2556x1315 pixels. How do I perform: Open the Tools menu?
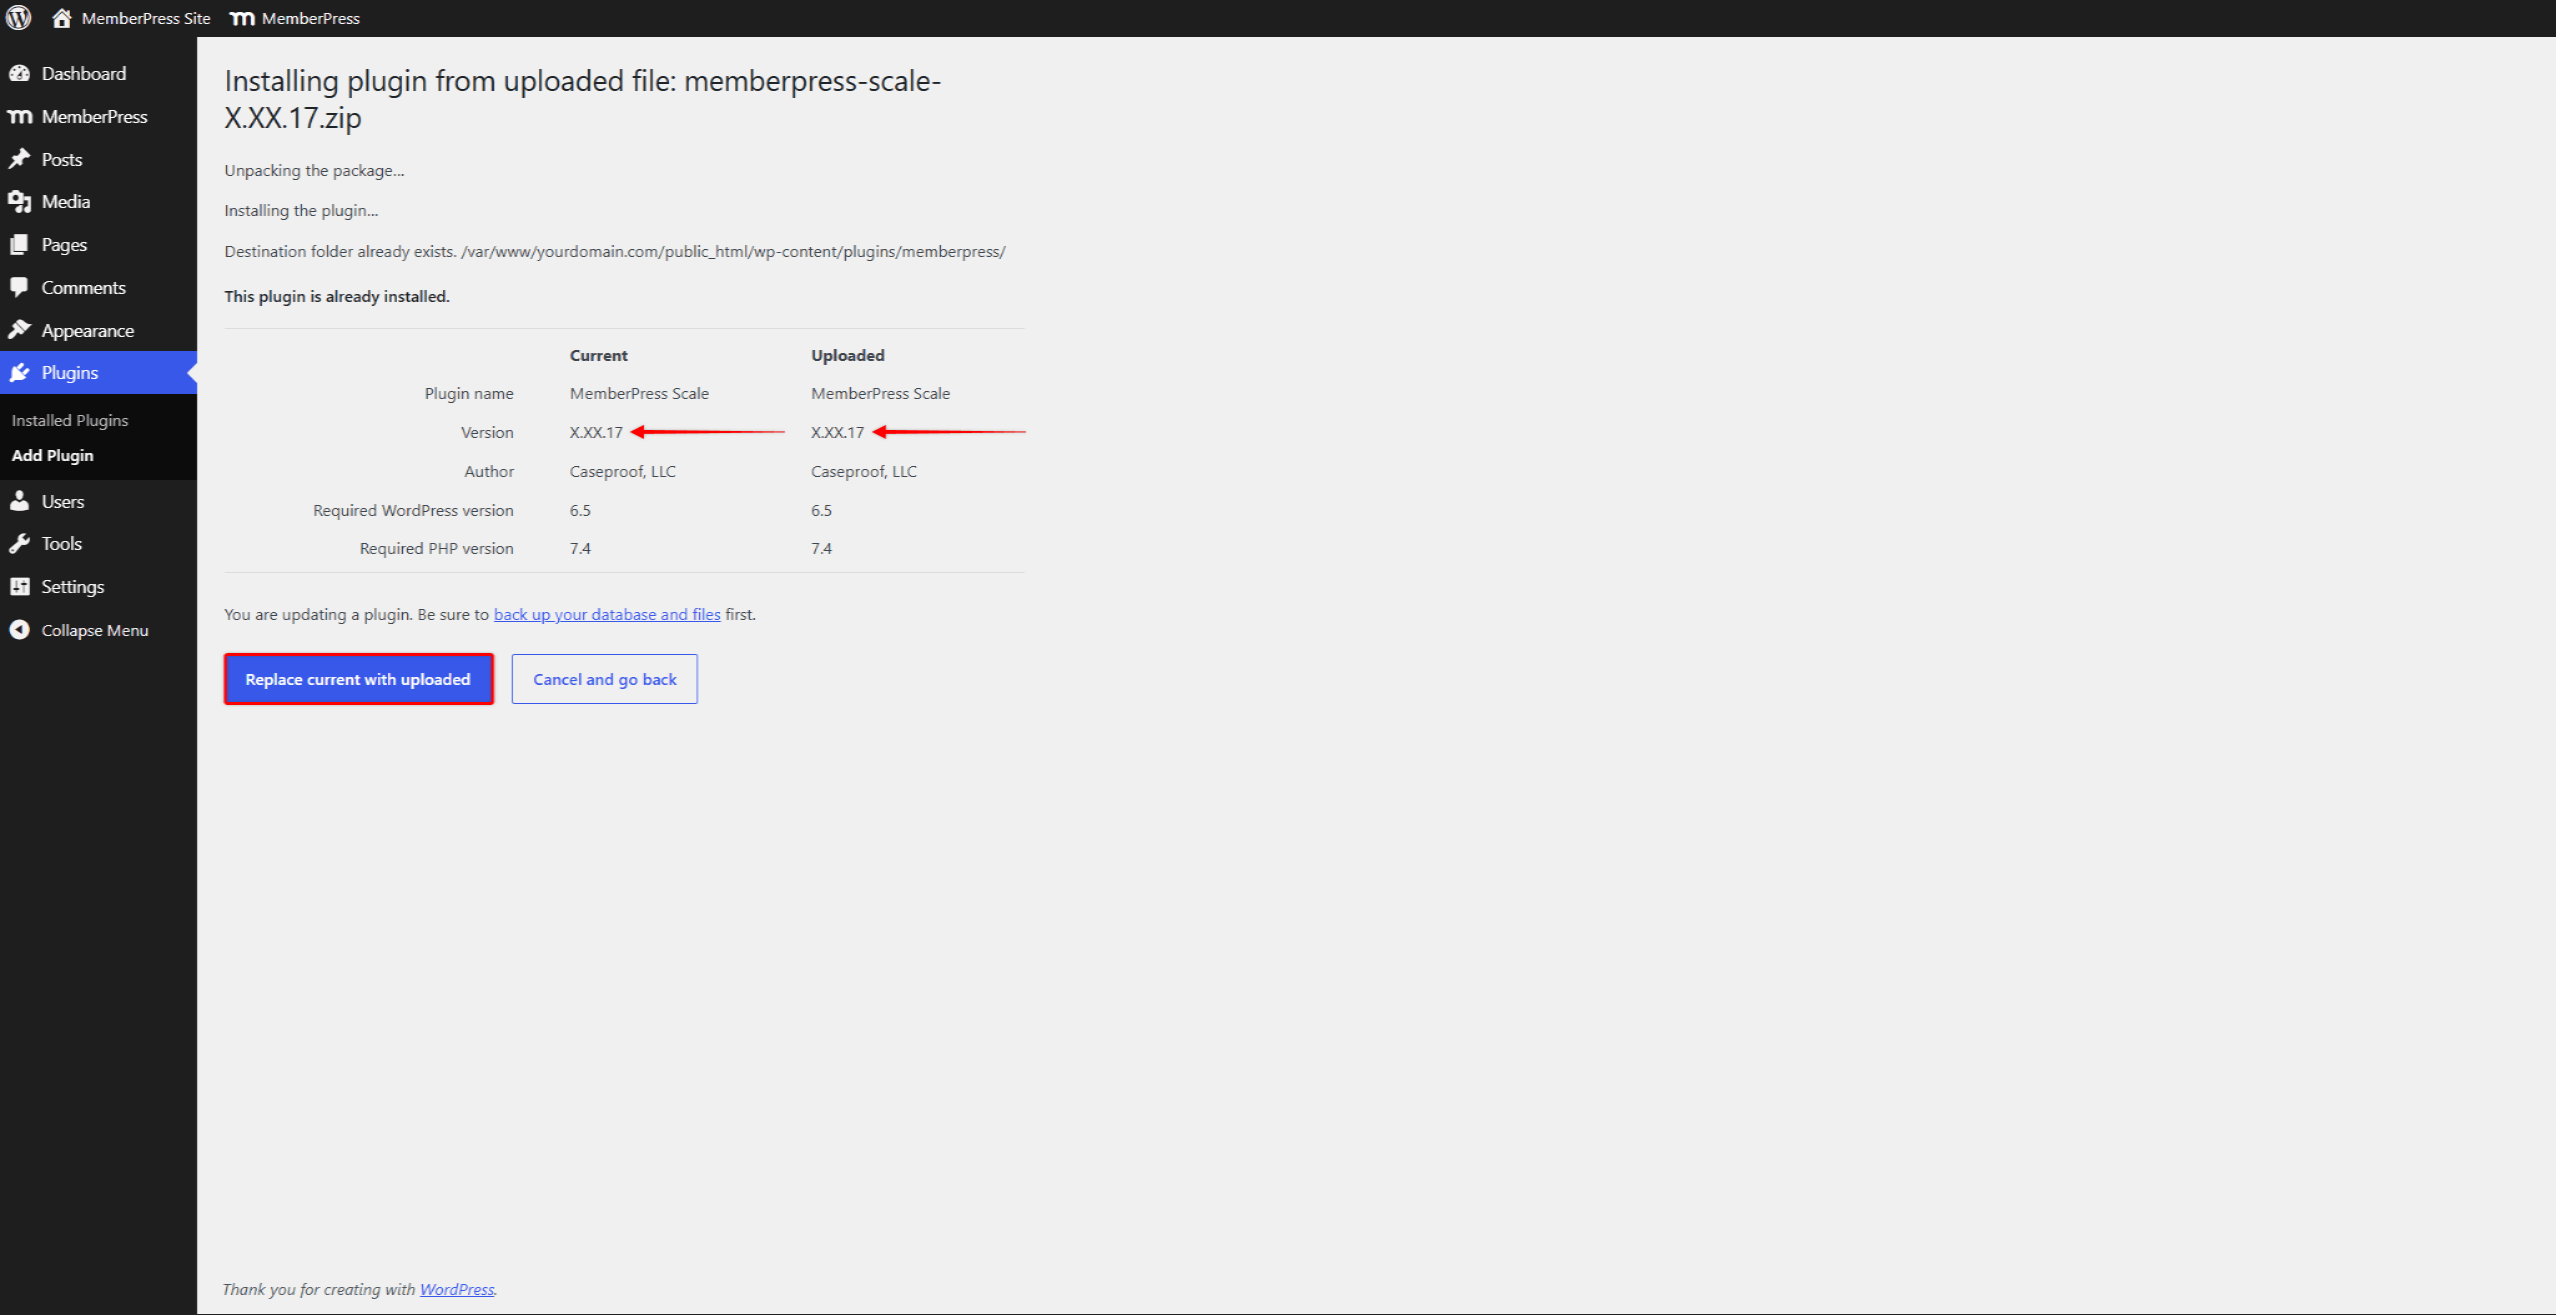coord(98,544)
